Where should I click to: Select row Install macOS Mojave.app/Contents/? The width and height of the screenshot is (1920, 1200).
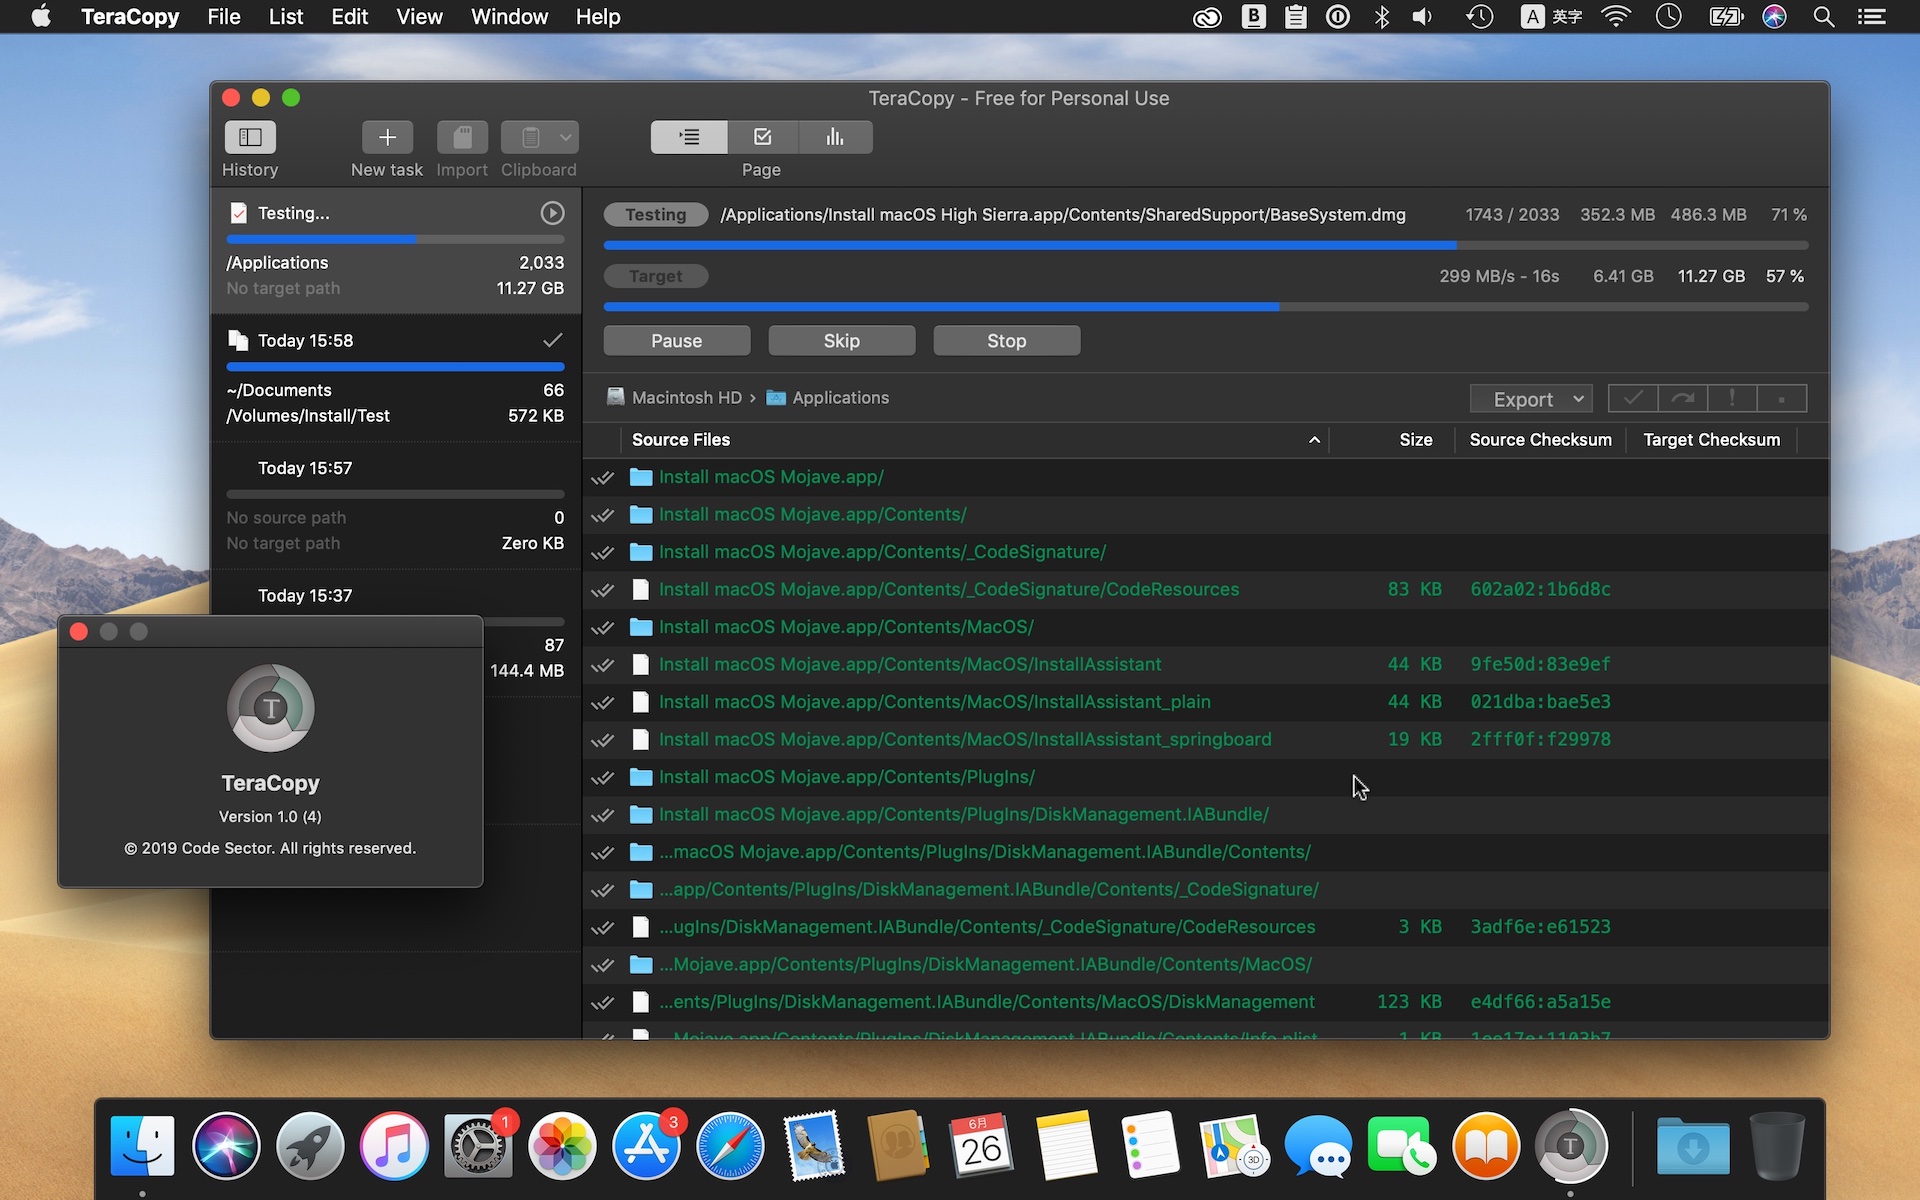coord(1206,515)
